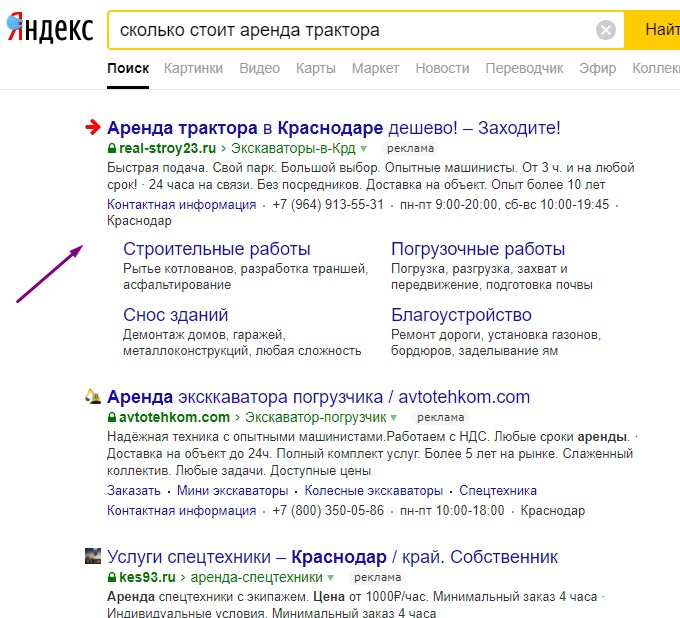Open the Спецтехника sitelink

[498, 490]
